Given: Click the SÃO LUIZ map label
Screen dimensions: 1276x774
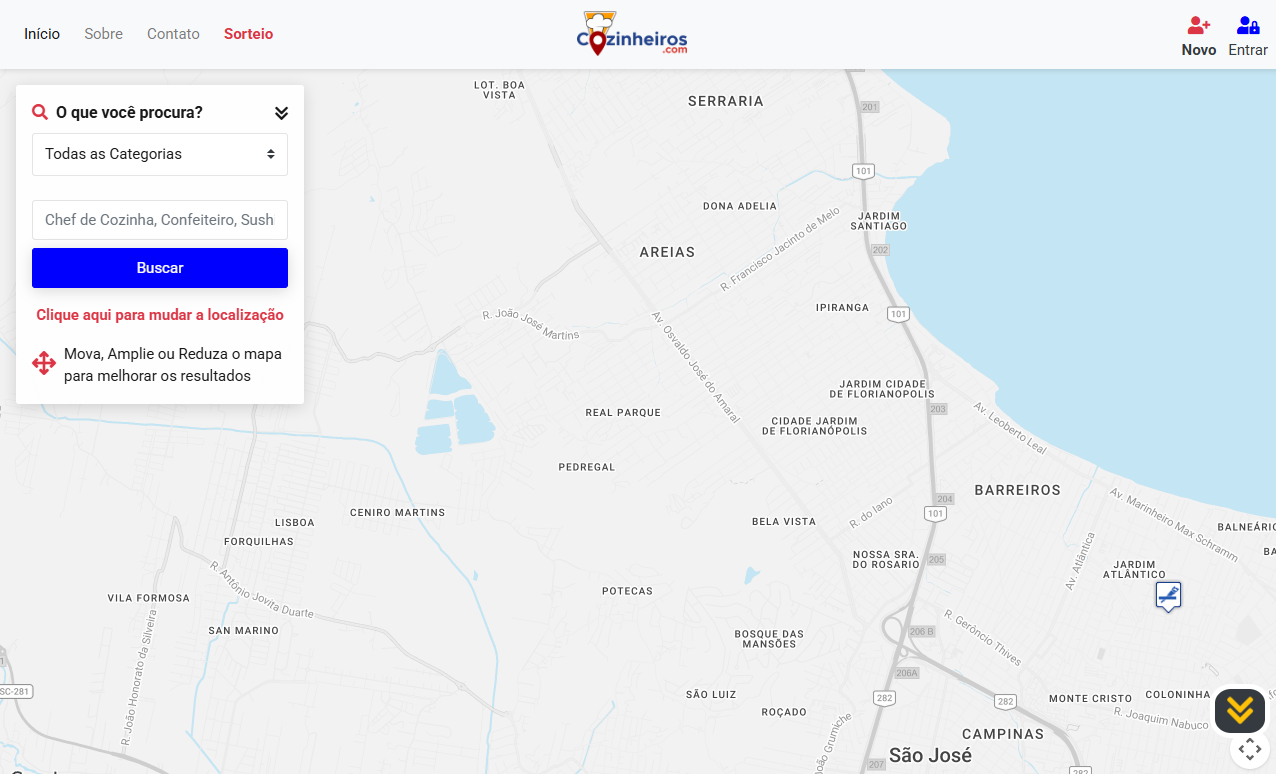Looking at the screenshot, I should (x=711, y=694).
